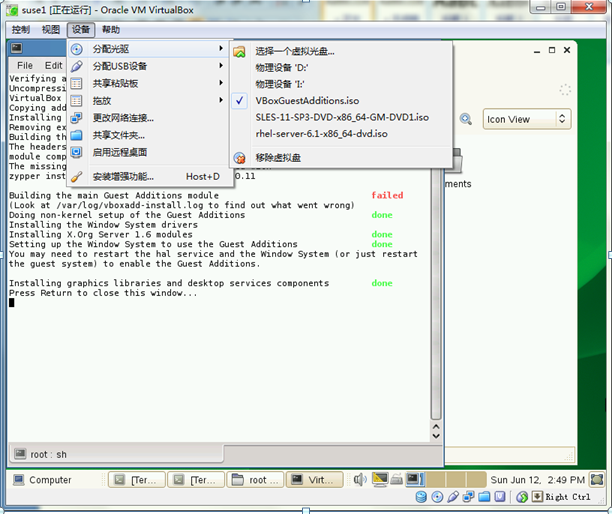Viewport: 612px width, 514px height.
Task: Click show-desktop icon right of the clock
Action: [597, 479]
